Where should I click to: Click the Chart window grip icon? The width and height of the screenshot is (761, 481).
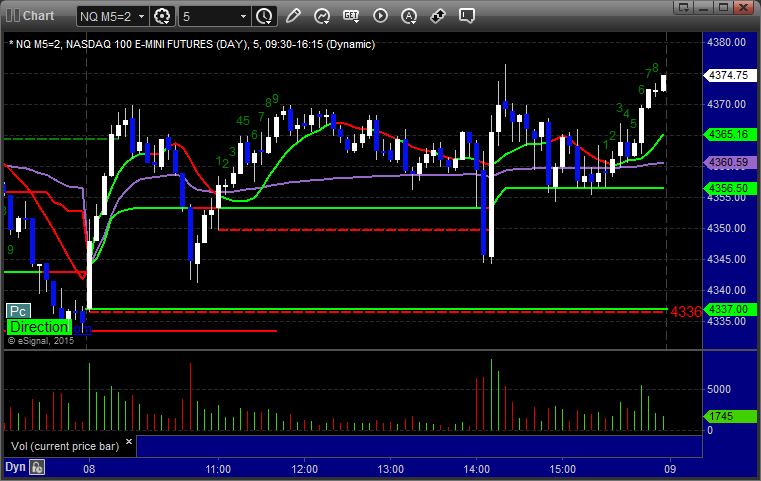coord(13,16)
